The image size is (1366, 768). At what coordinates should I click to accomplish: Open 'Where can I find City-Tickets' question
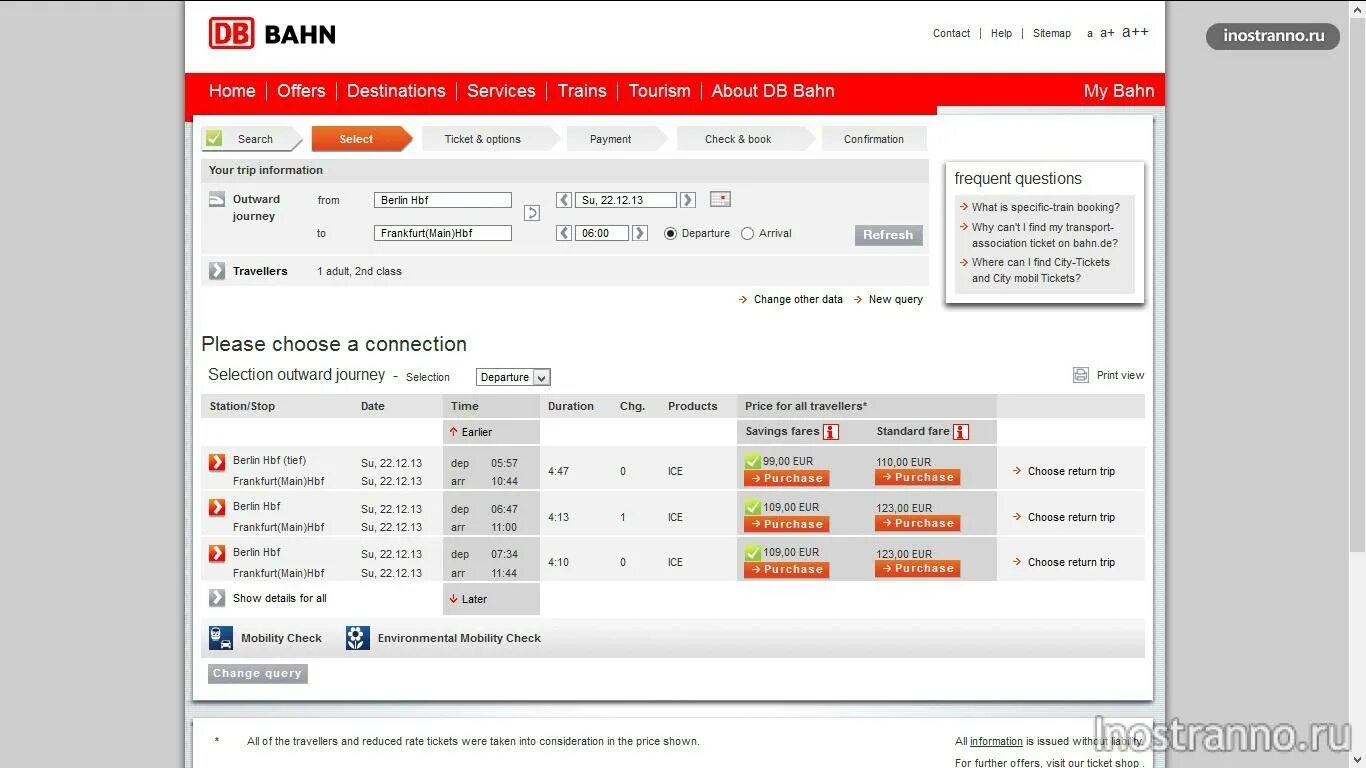[1041, 270]
